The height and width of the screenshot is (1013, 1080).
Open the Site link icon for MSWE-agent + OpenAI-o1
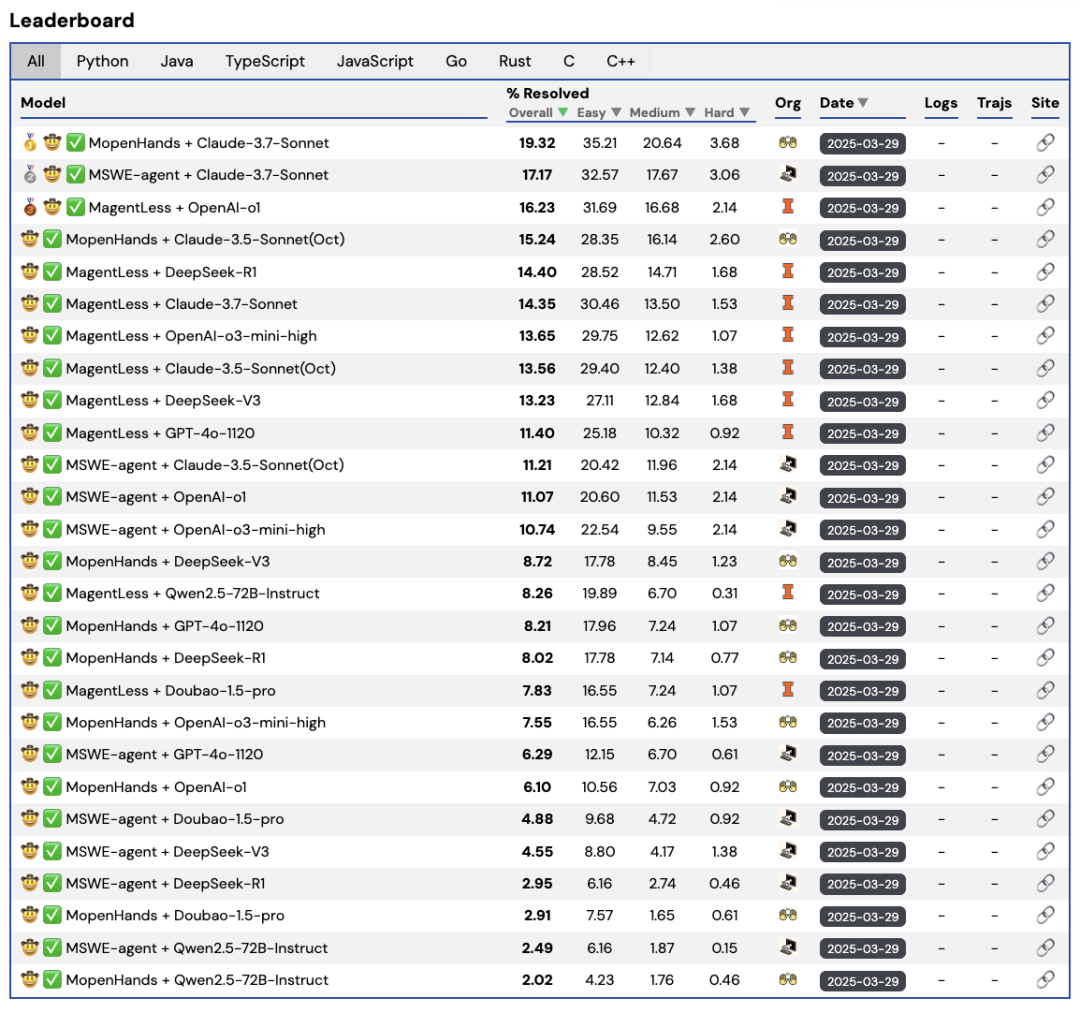pyautogui.click(x=1046, y=497)
